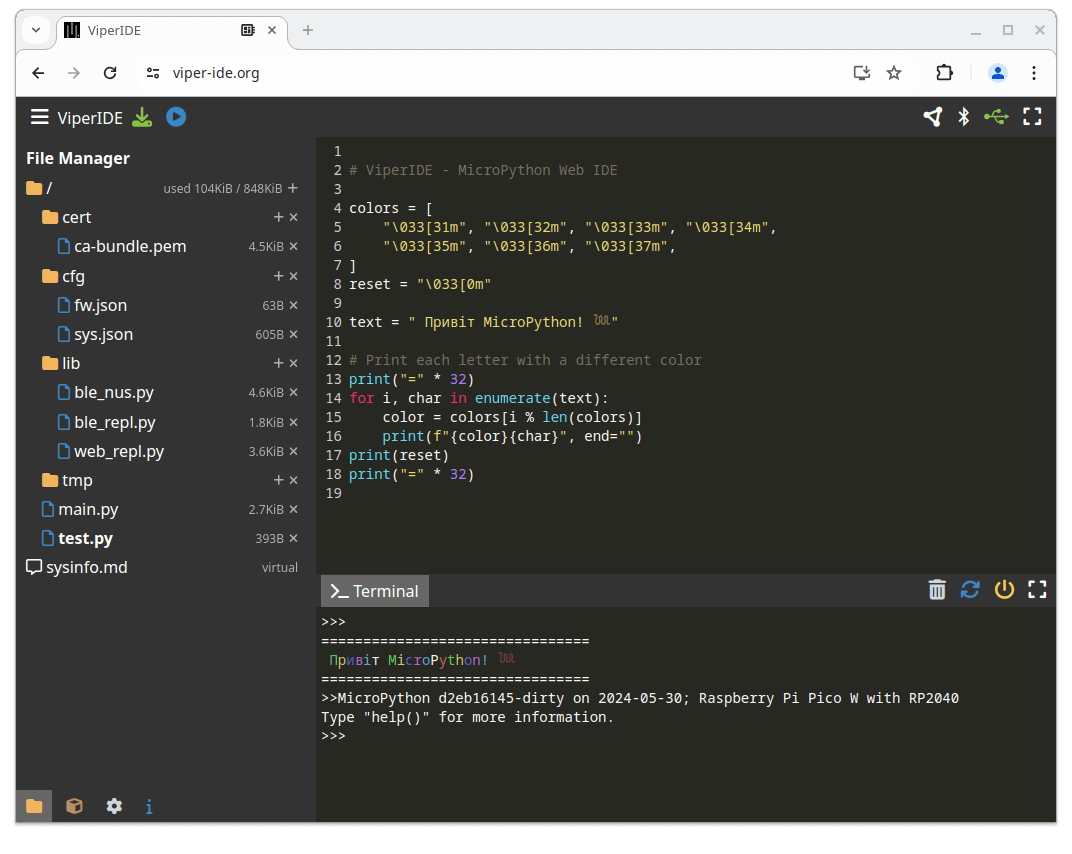Bookmark this page with star icon
Screen dimensions: 1072x854
[894, 73]
